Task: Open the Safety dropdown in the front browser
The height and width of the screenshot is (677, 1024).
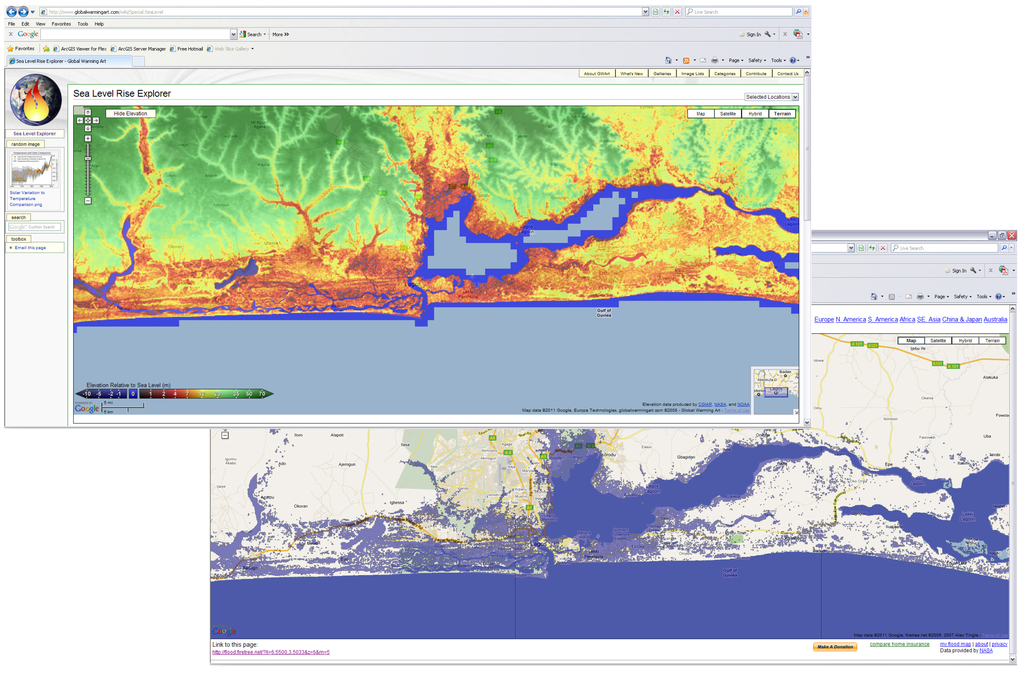Action: tap(758, 60)
